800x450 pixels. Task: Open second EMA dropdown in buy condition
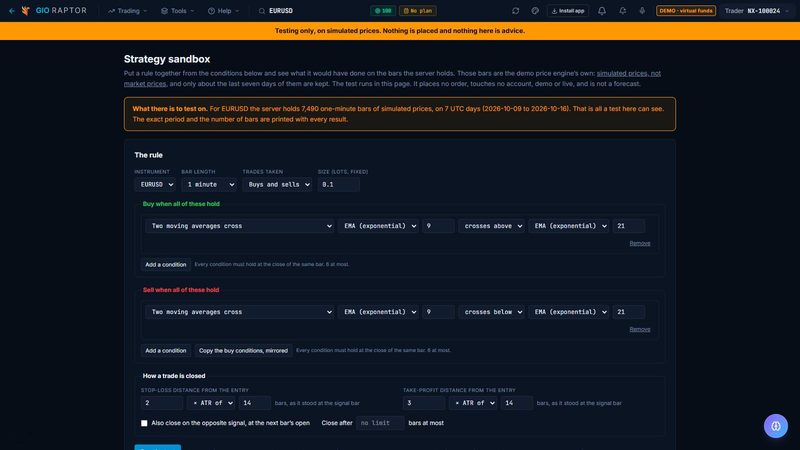click(568, 226)
